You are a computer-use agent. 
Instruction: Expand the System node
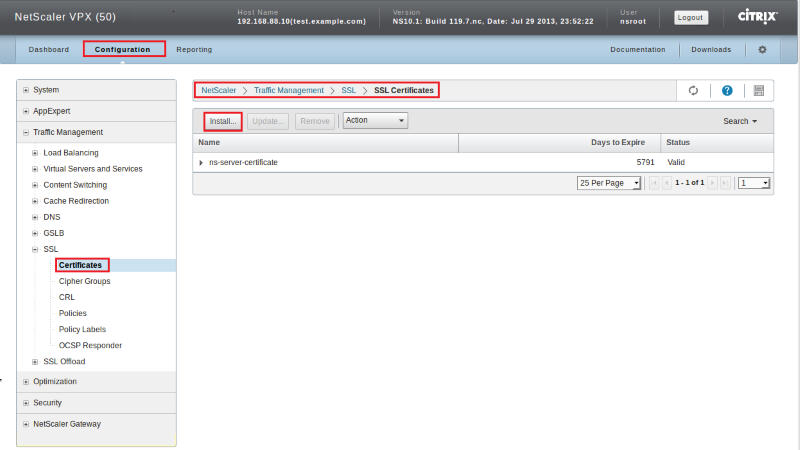pos(26,90)
